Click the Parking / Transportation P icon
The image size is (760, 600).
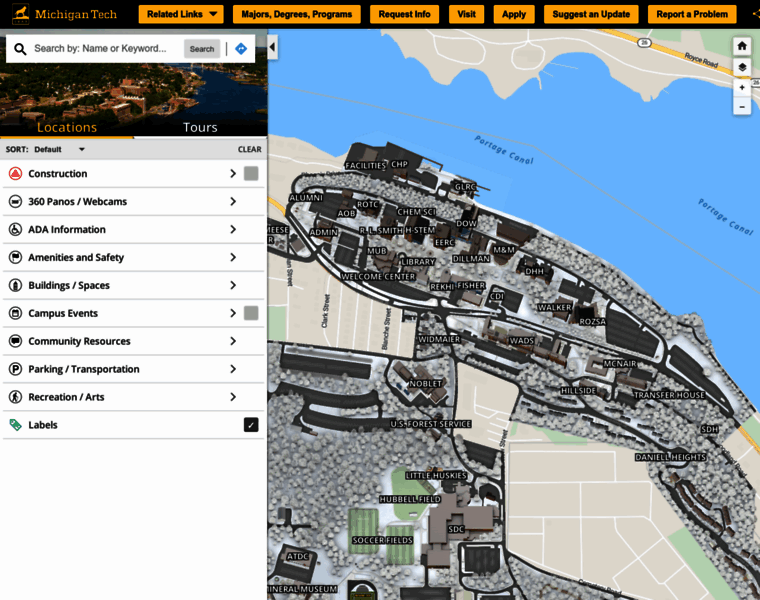pos(16,369)
